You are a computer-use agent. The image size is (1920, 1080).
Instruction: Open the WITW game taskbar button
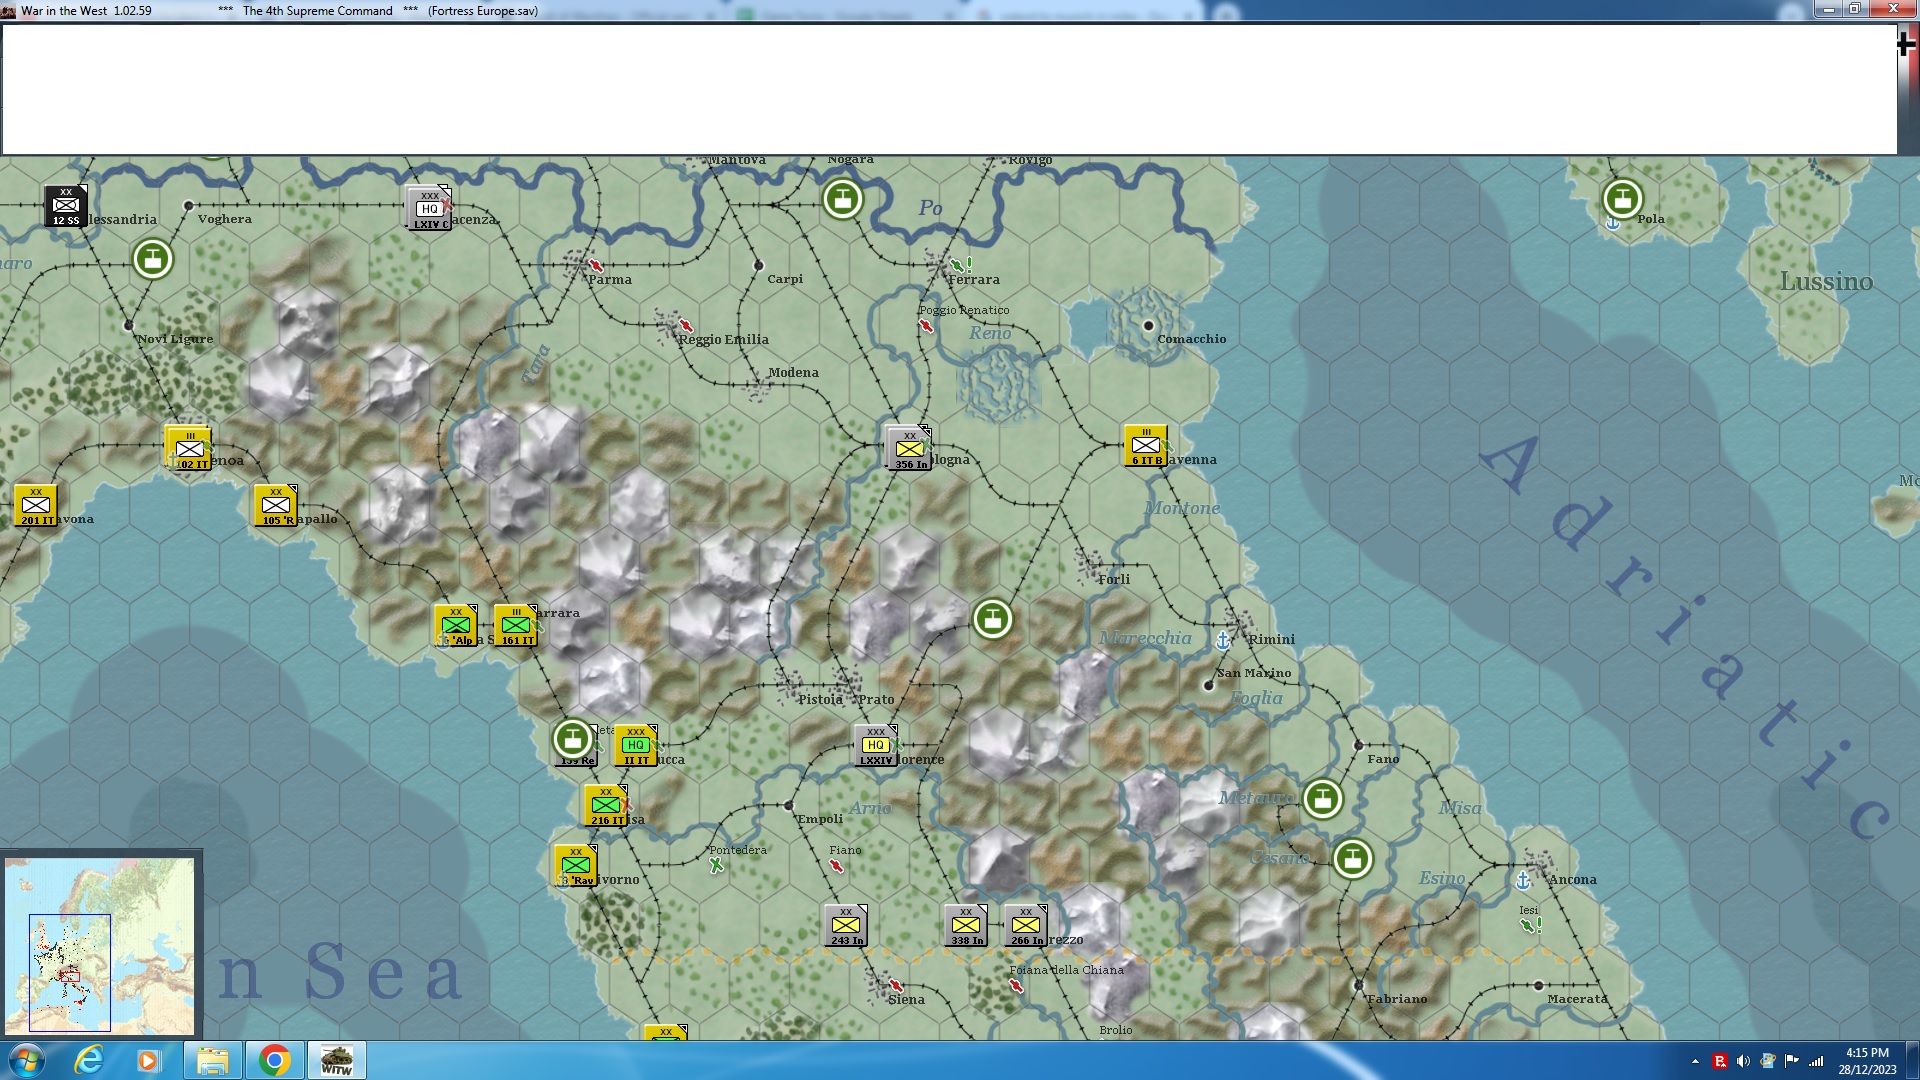[336, 1060]
